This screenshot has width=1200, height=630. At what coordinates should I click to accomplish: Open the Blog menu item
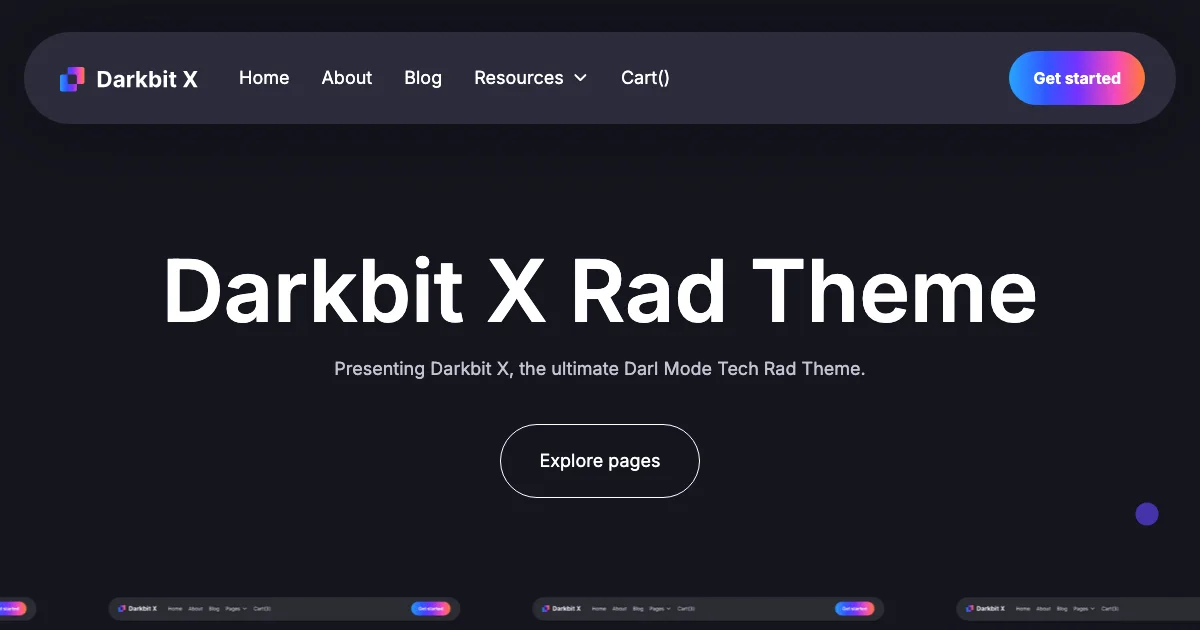(x=423, y=78)
